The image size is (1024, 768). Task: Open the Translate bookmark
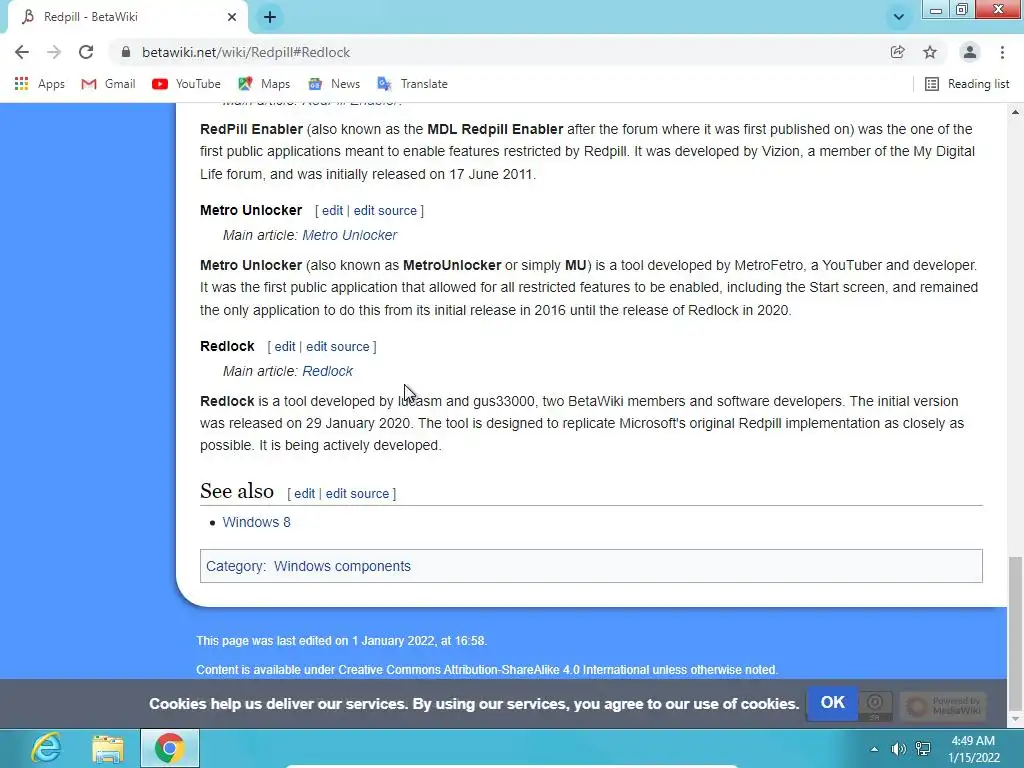click(x=413, y=84)
